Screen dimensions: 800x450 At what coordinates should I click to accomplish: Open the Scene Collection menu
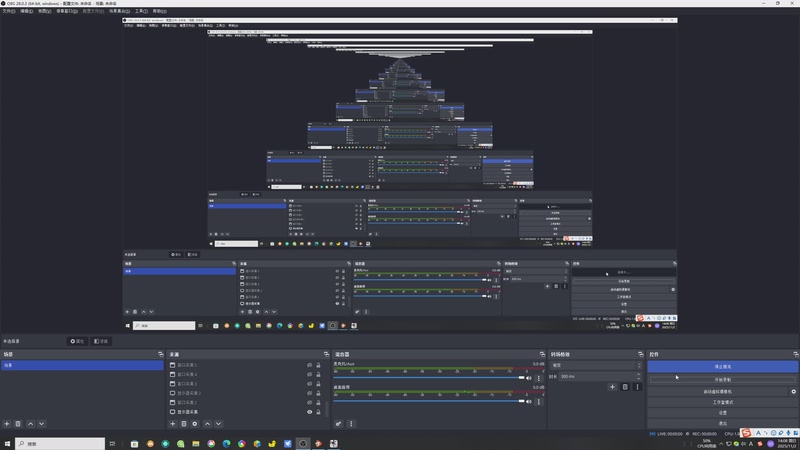(x=119, y=11)
